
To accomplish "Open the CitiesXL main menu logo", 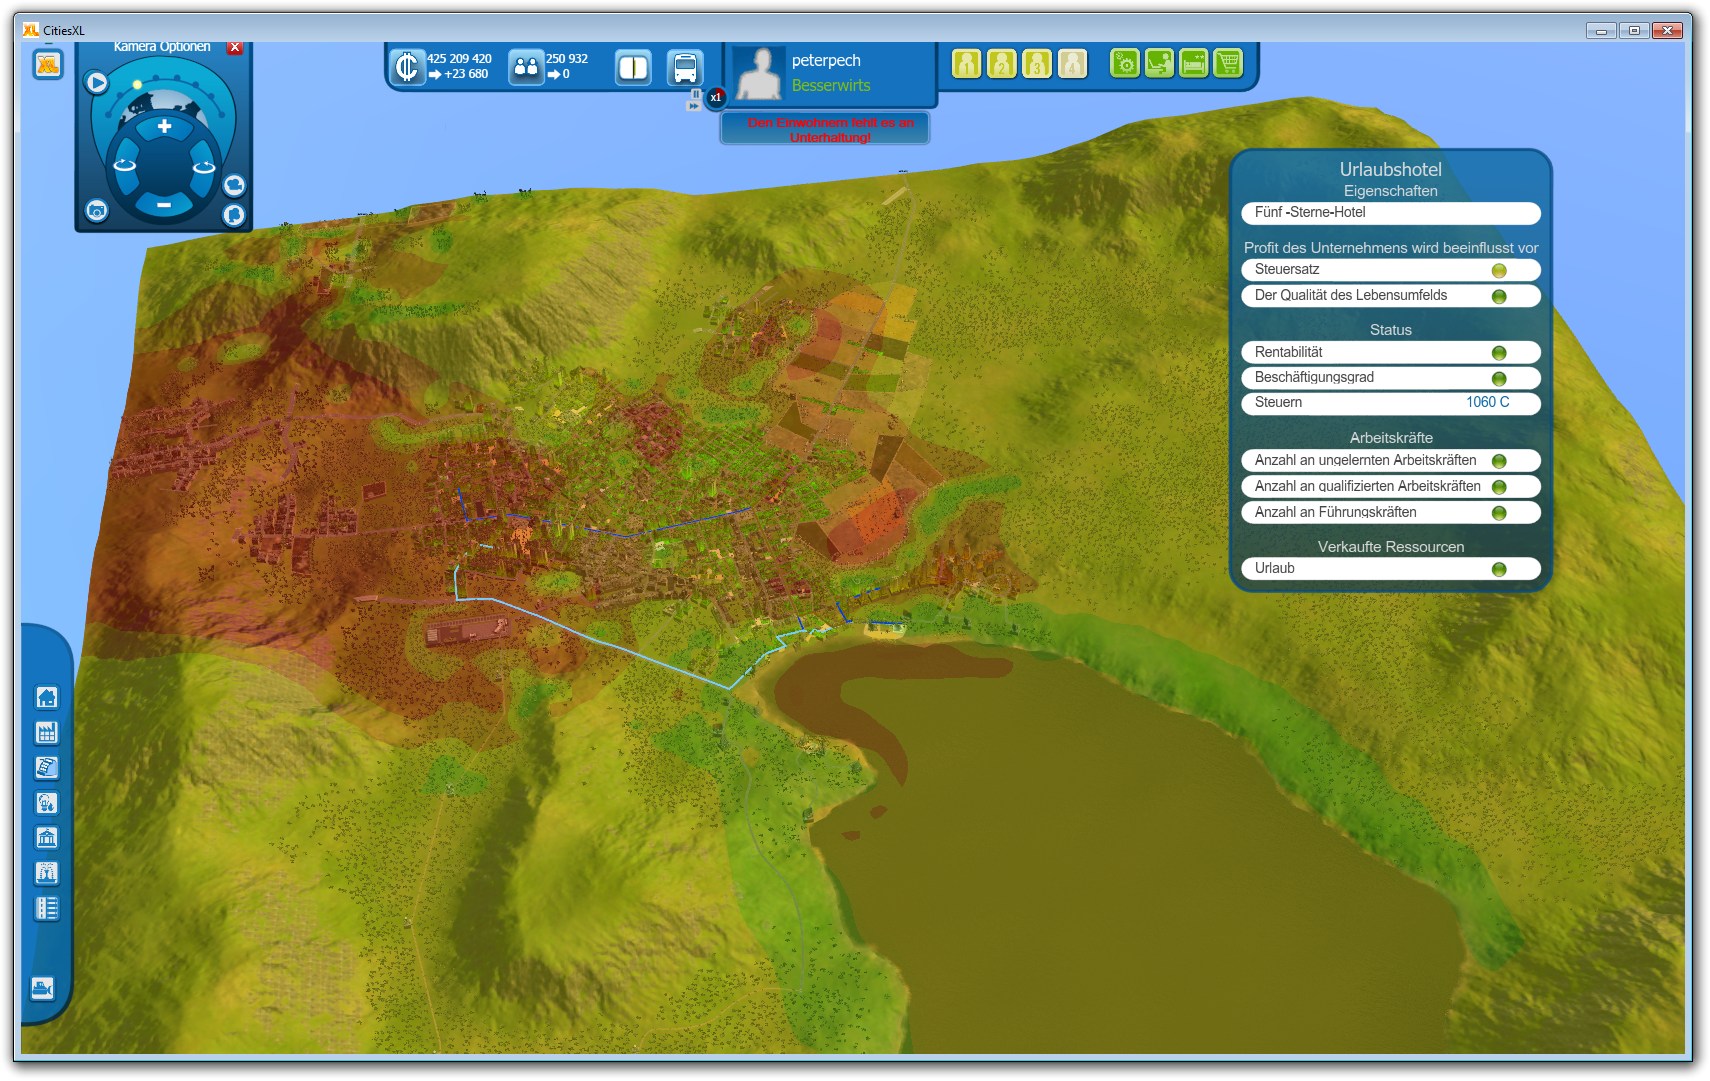I will click(x=47, y=65).
